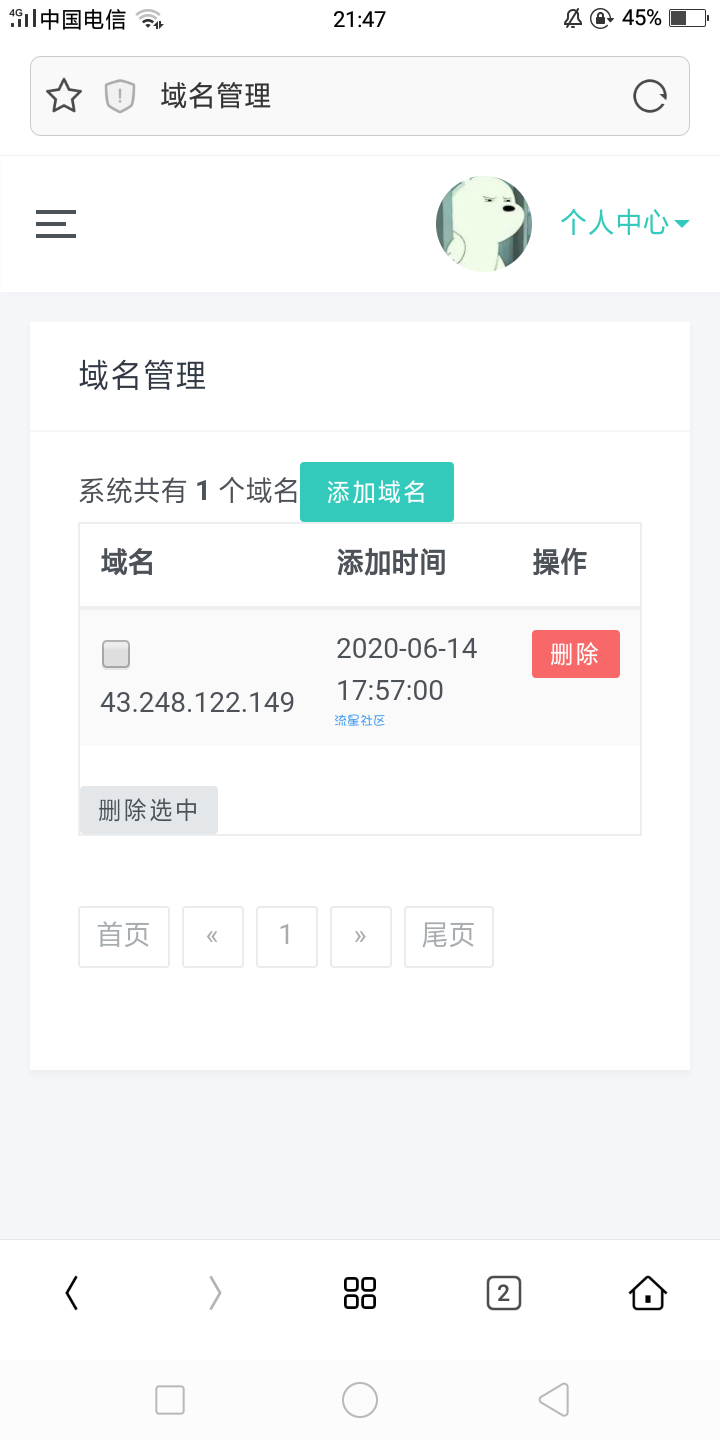Go to 首页 pagination item
This screenshot has width=720, height=1440.
point(124,936)
